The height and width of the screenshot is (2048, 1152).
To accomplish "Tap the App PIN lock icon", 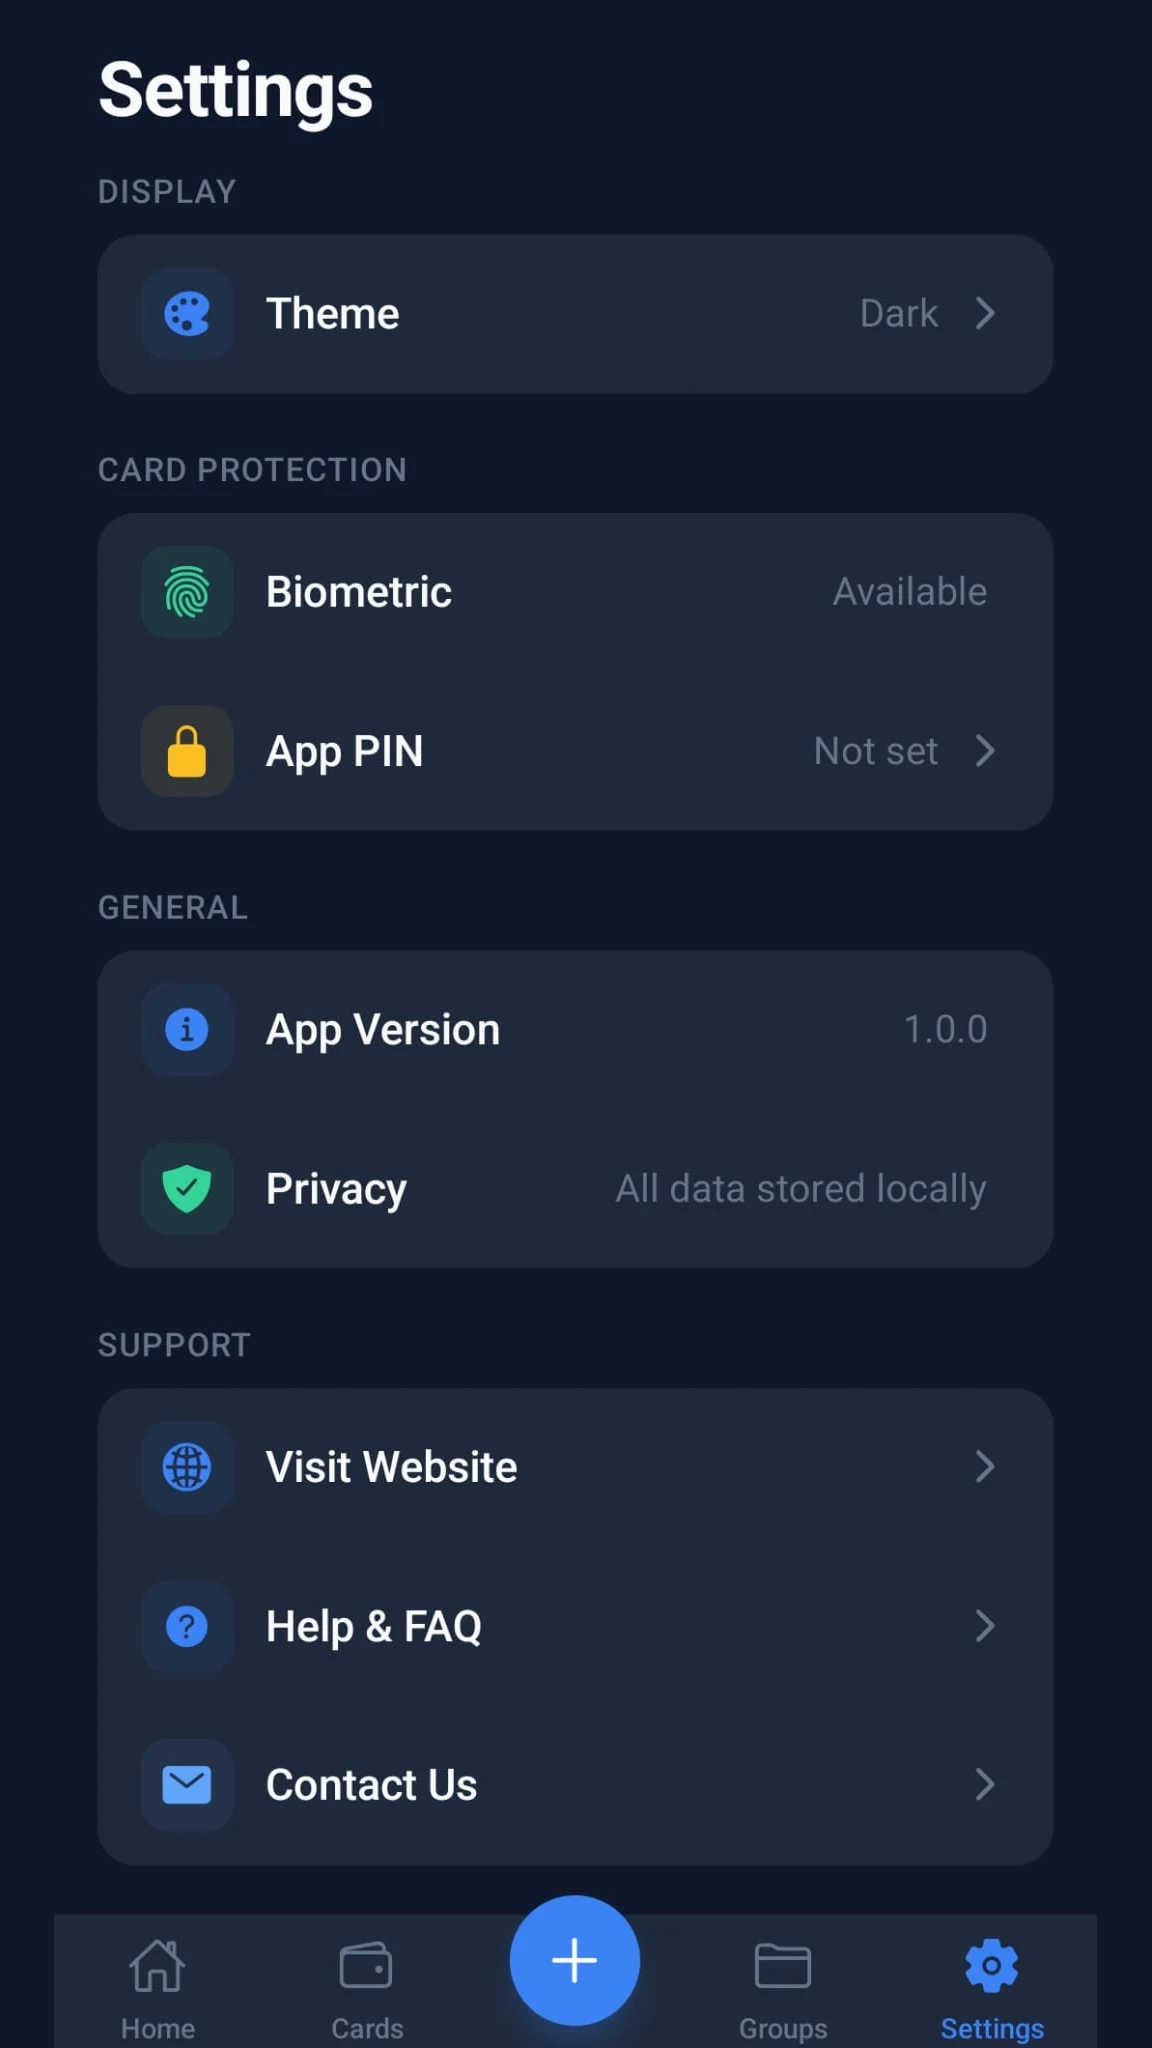I will coord(187,751).
